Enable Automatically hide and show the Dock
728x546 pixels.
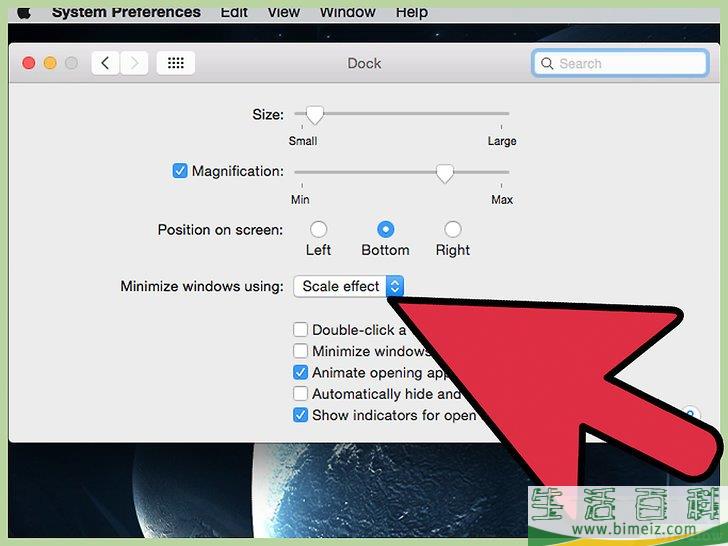pos(300,394)
